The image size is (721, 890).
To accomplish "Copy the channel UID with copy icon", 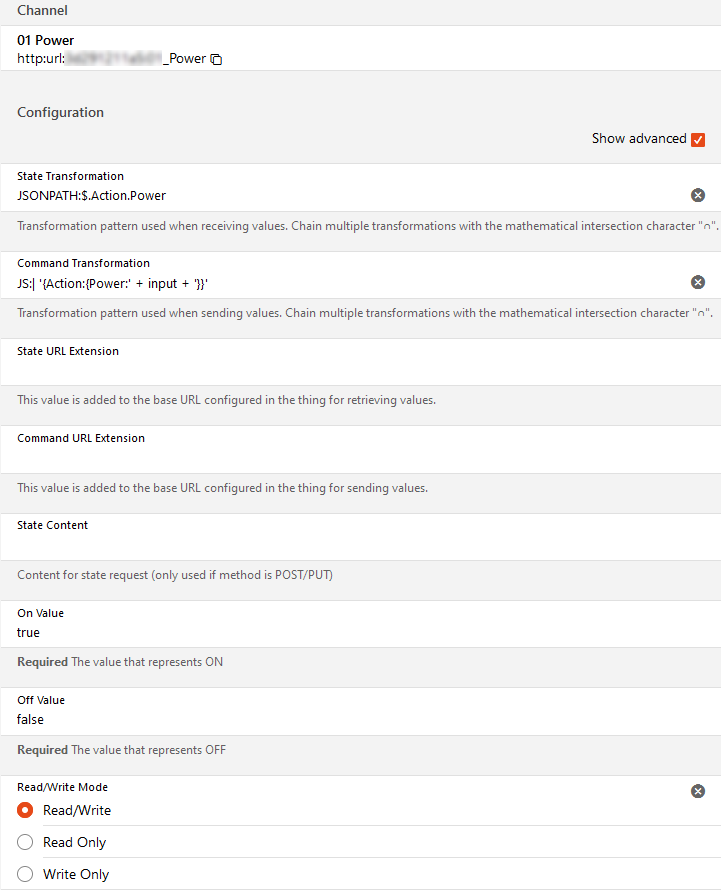I will 216,59.
